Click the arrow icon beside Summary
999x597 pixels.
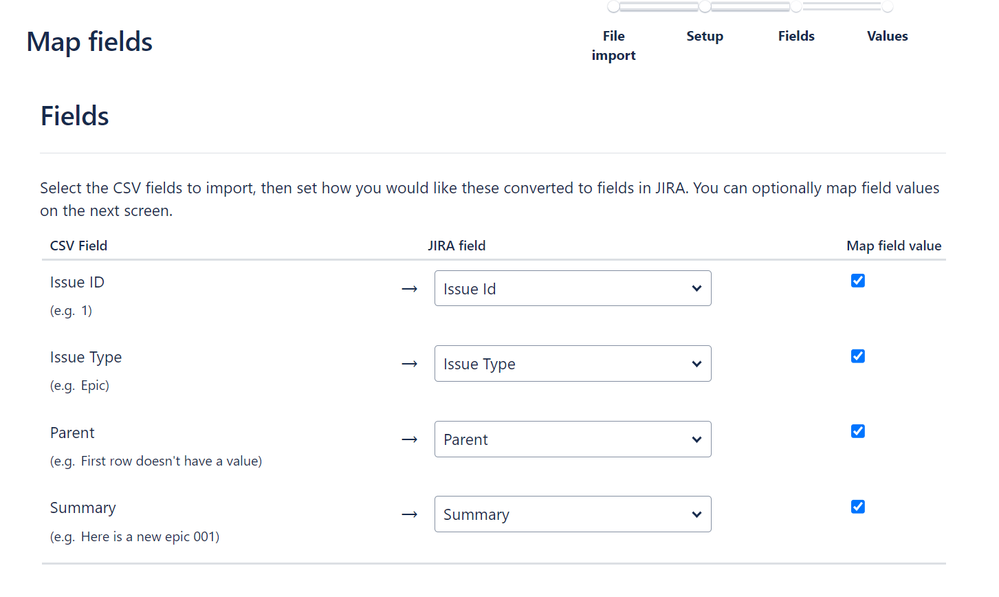(x=409, y=514)
